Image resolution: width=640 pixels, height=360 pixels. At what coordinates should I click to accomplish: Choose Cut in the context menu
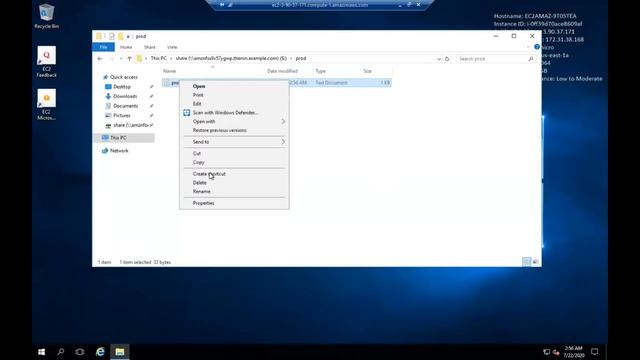click(x=234, y=153)
